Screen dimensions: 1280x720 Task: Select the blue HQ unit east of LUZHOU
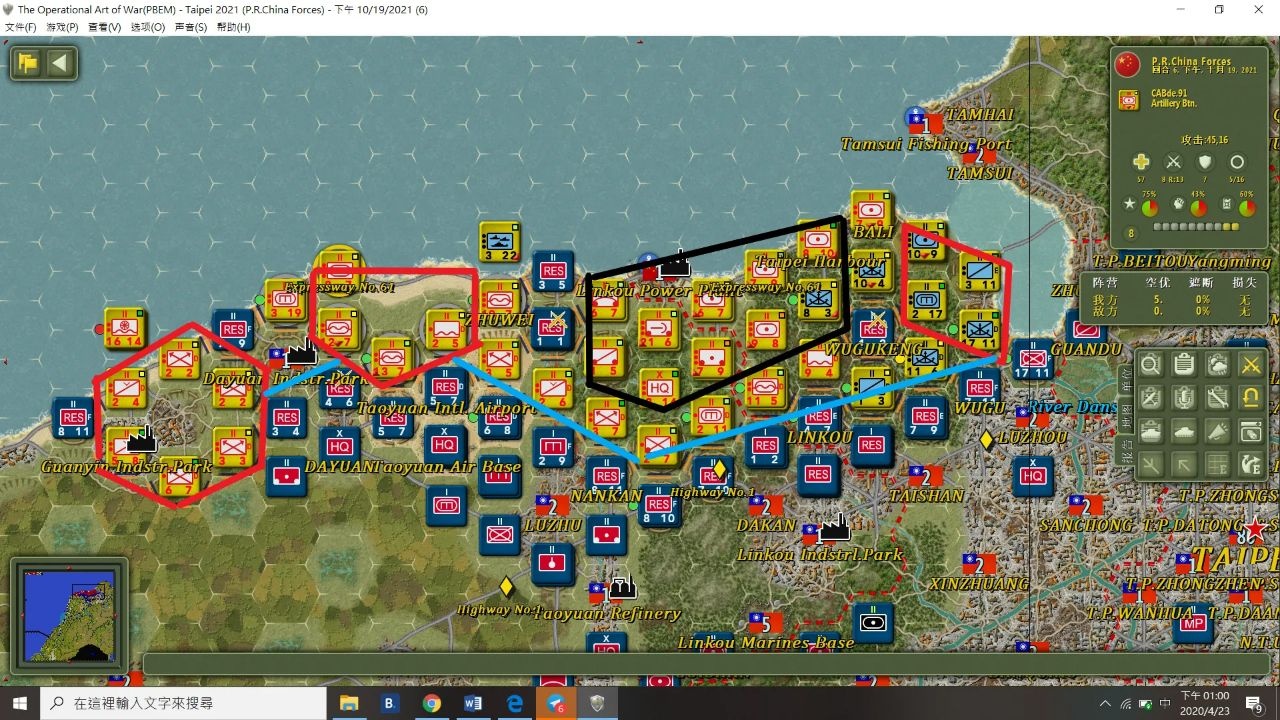[x=1033, y=476]
